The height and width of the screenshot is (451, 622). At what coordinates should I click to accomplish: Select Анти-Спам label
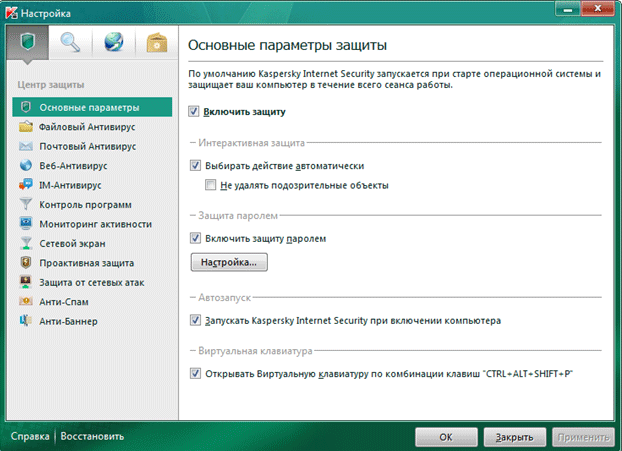[x=64, y=302]
